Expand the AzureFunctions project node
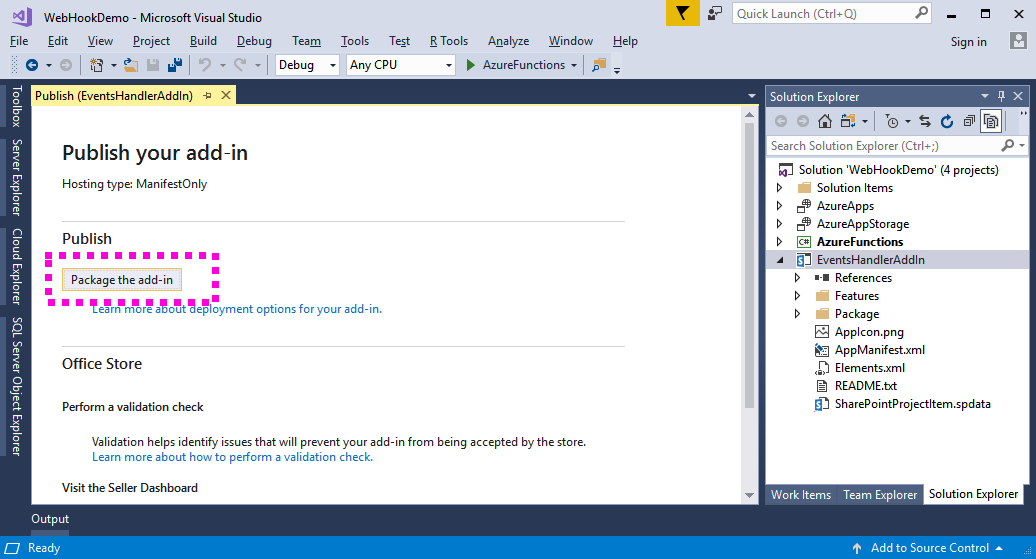 [780, 242]
